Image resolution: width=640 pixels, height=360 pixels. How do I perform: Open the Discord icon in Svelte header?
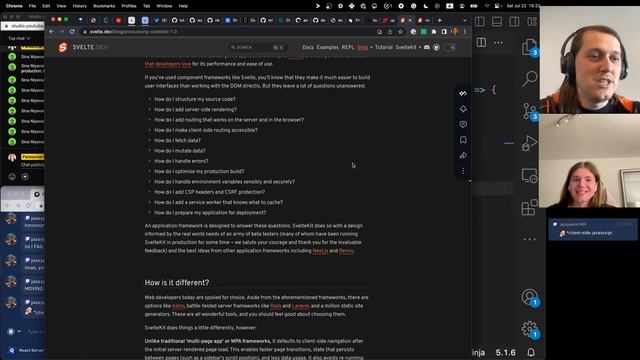coord(427,47)
